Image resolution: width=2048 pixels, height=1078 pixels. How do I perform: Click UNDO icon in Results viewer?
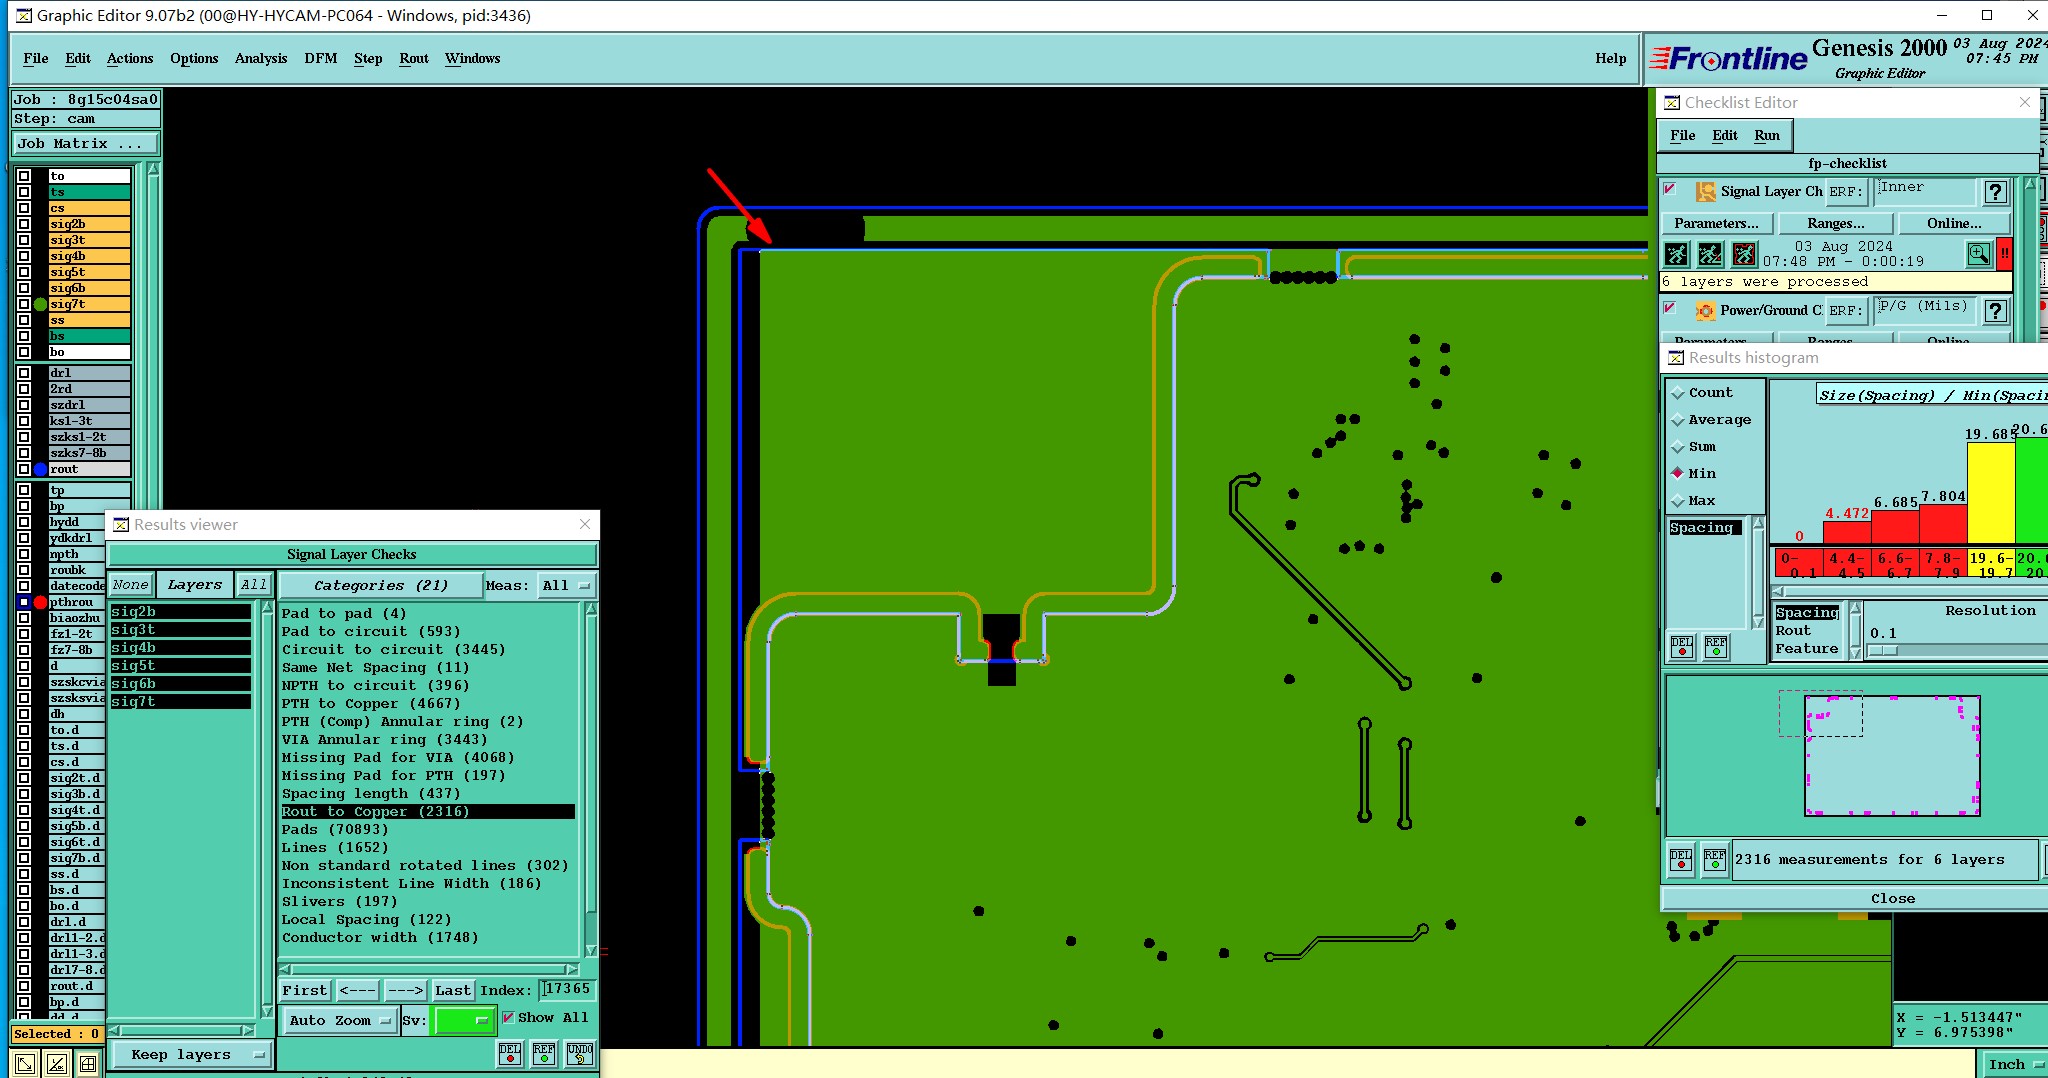pos(580,1054)
